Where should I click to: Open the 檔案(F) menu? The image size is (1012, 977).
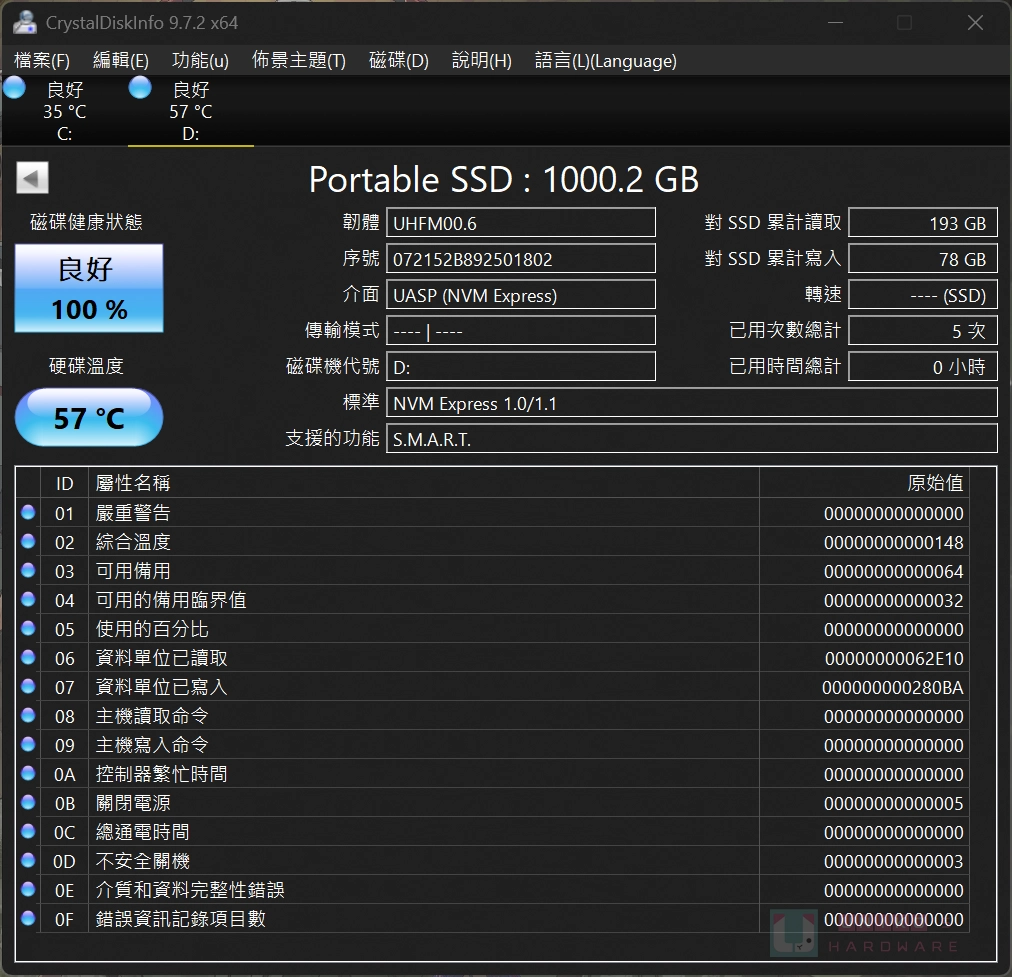pos(42,61)
